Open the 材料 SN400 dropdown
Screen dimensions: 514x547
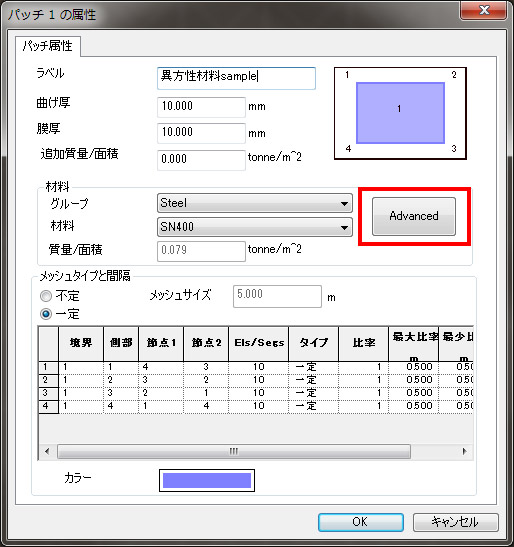point(254,227)
